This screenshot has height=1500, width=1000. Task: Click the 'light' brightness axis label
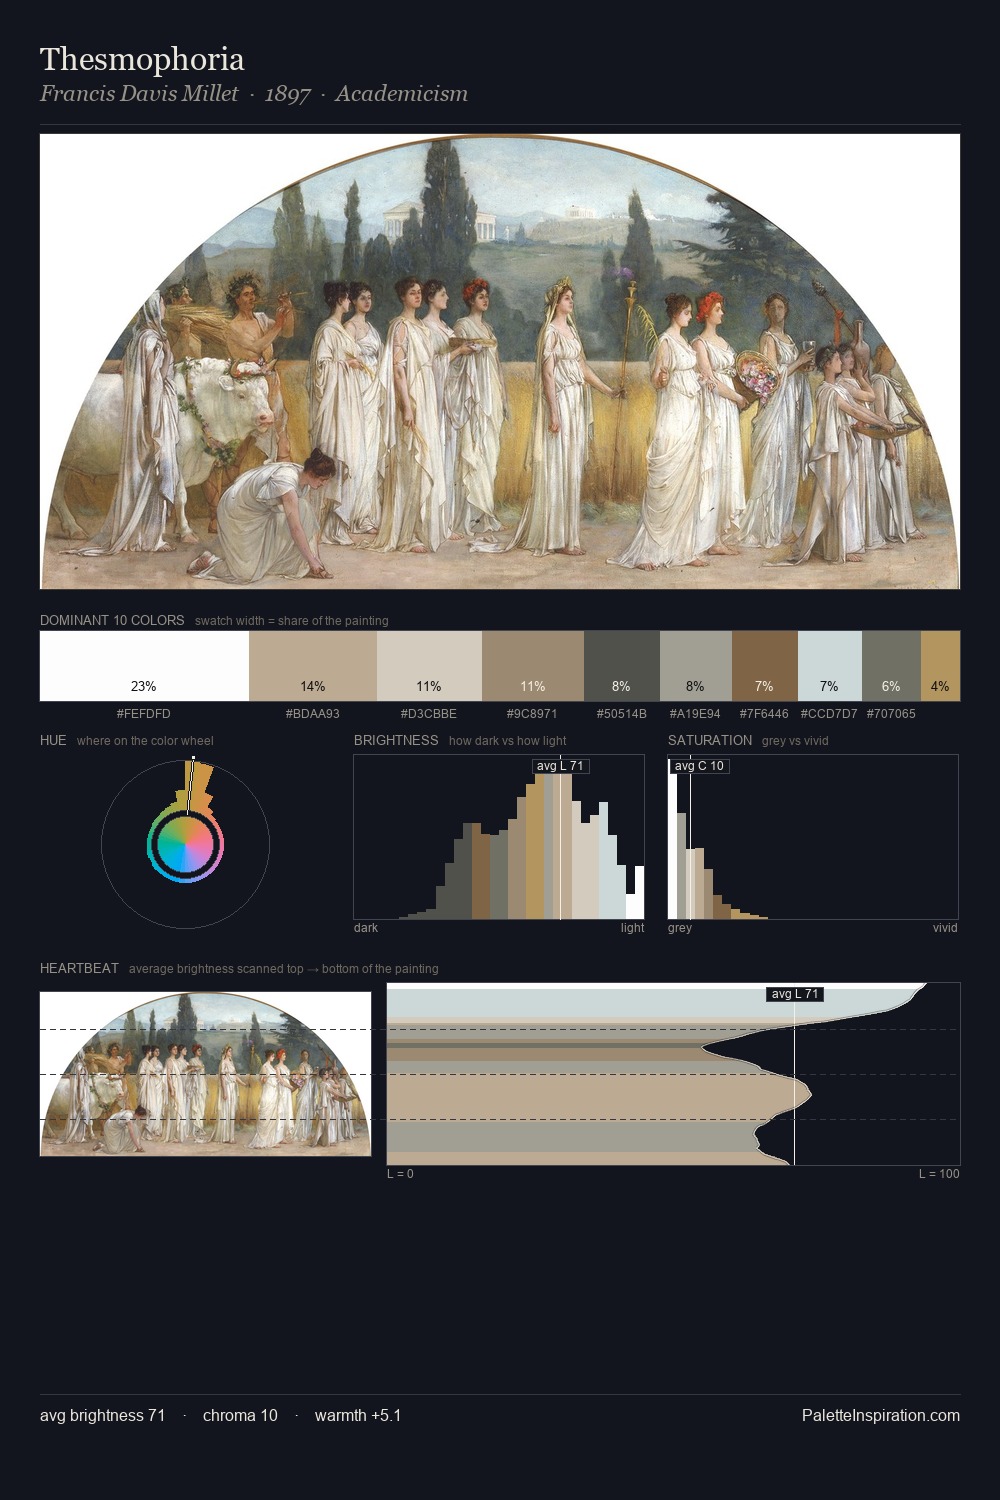(x=633, y=928)
